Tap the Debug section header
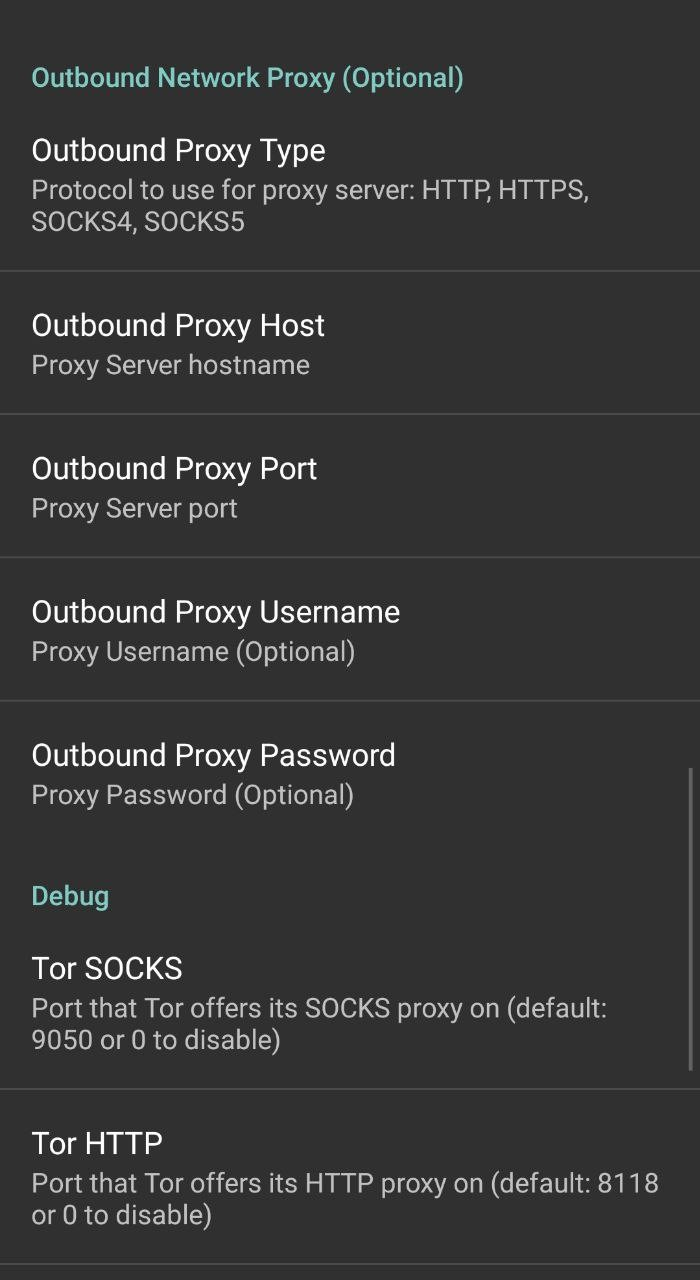Viewport: 700px width, 1280px height. [70, 896]
